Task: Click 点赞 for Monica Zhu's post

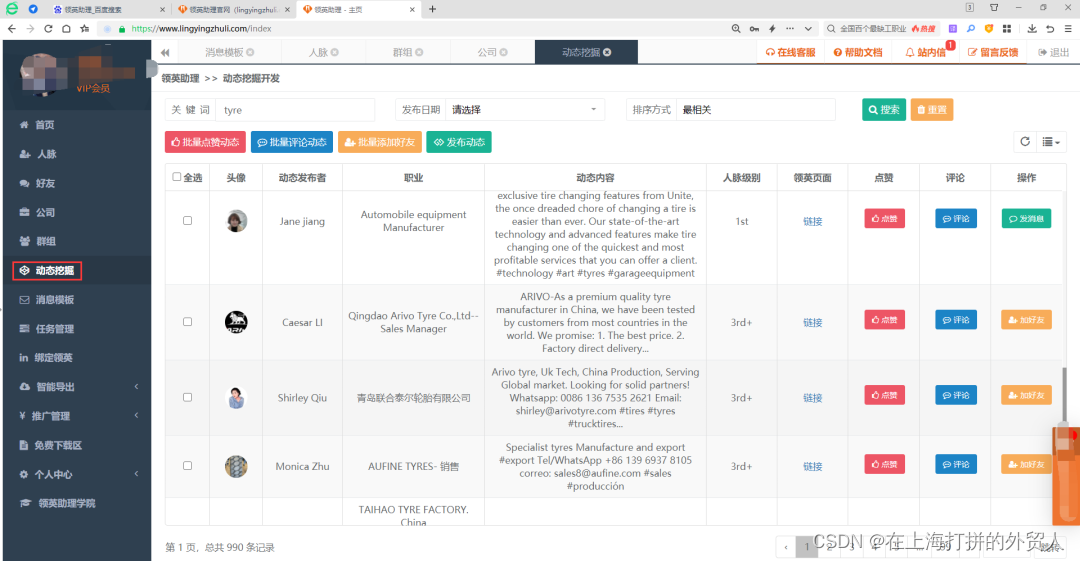Action: [x=884, y=464]
